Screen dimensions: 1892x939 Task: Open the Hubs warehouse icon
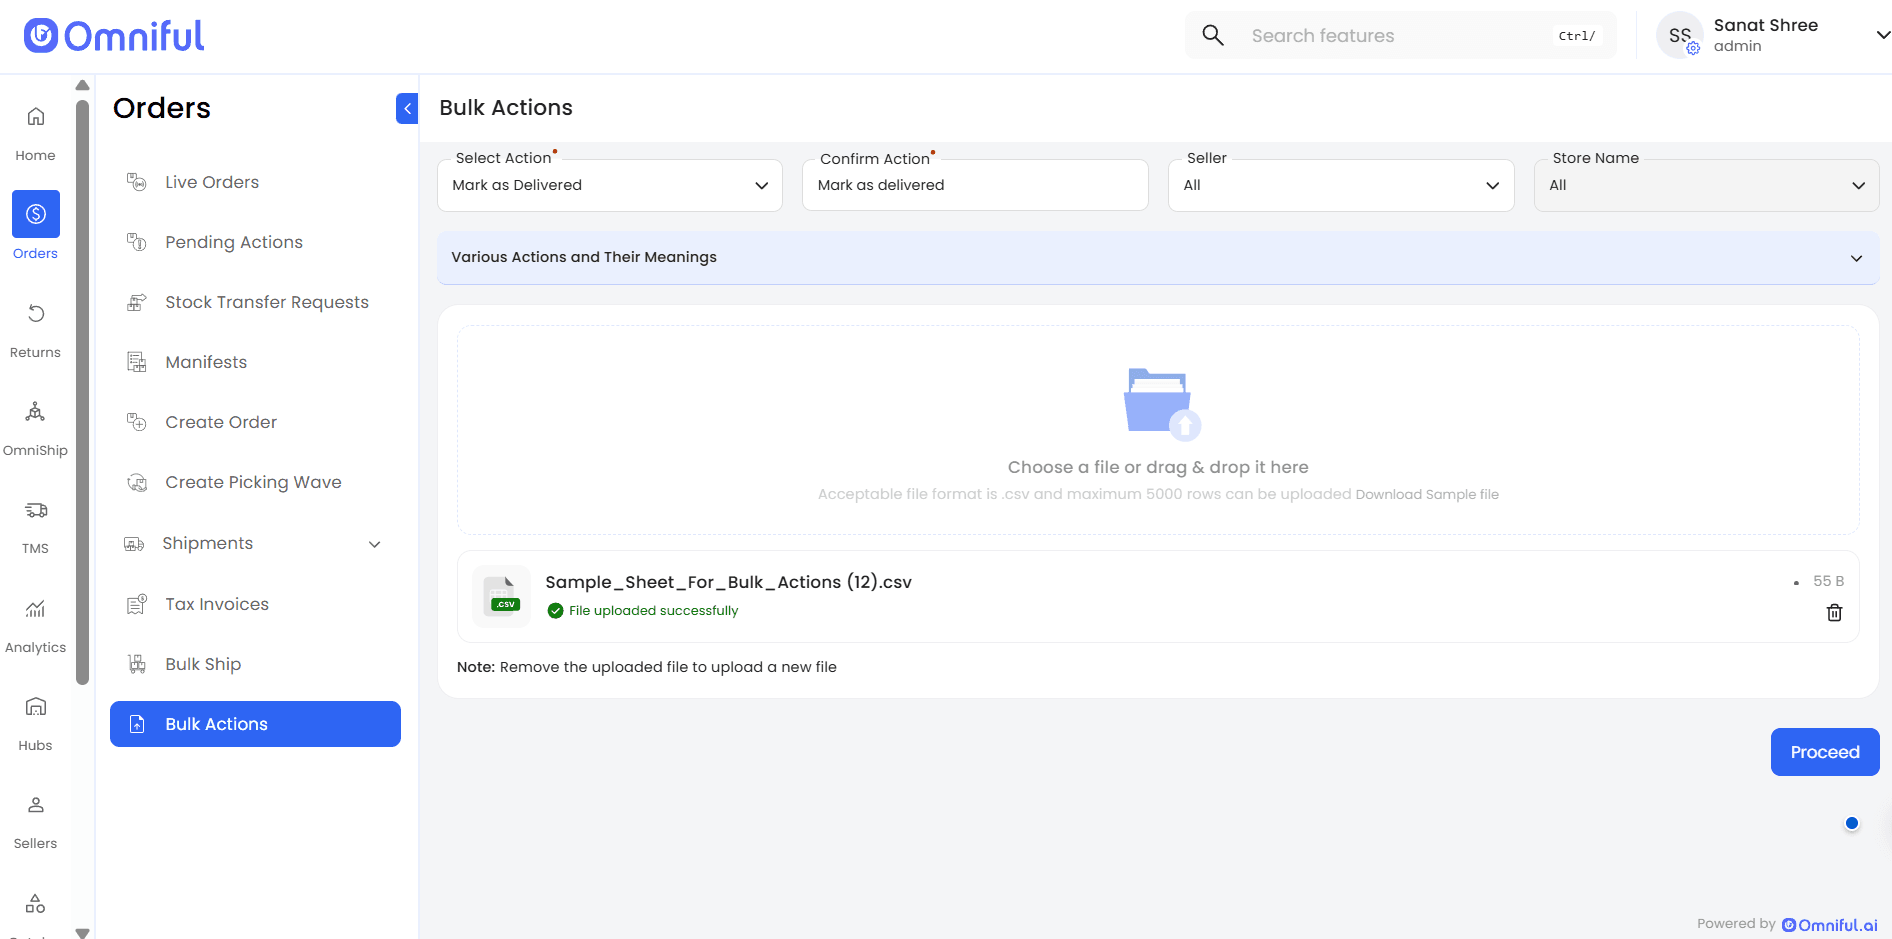pos(35,707)
